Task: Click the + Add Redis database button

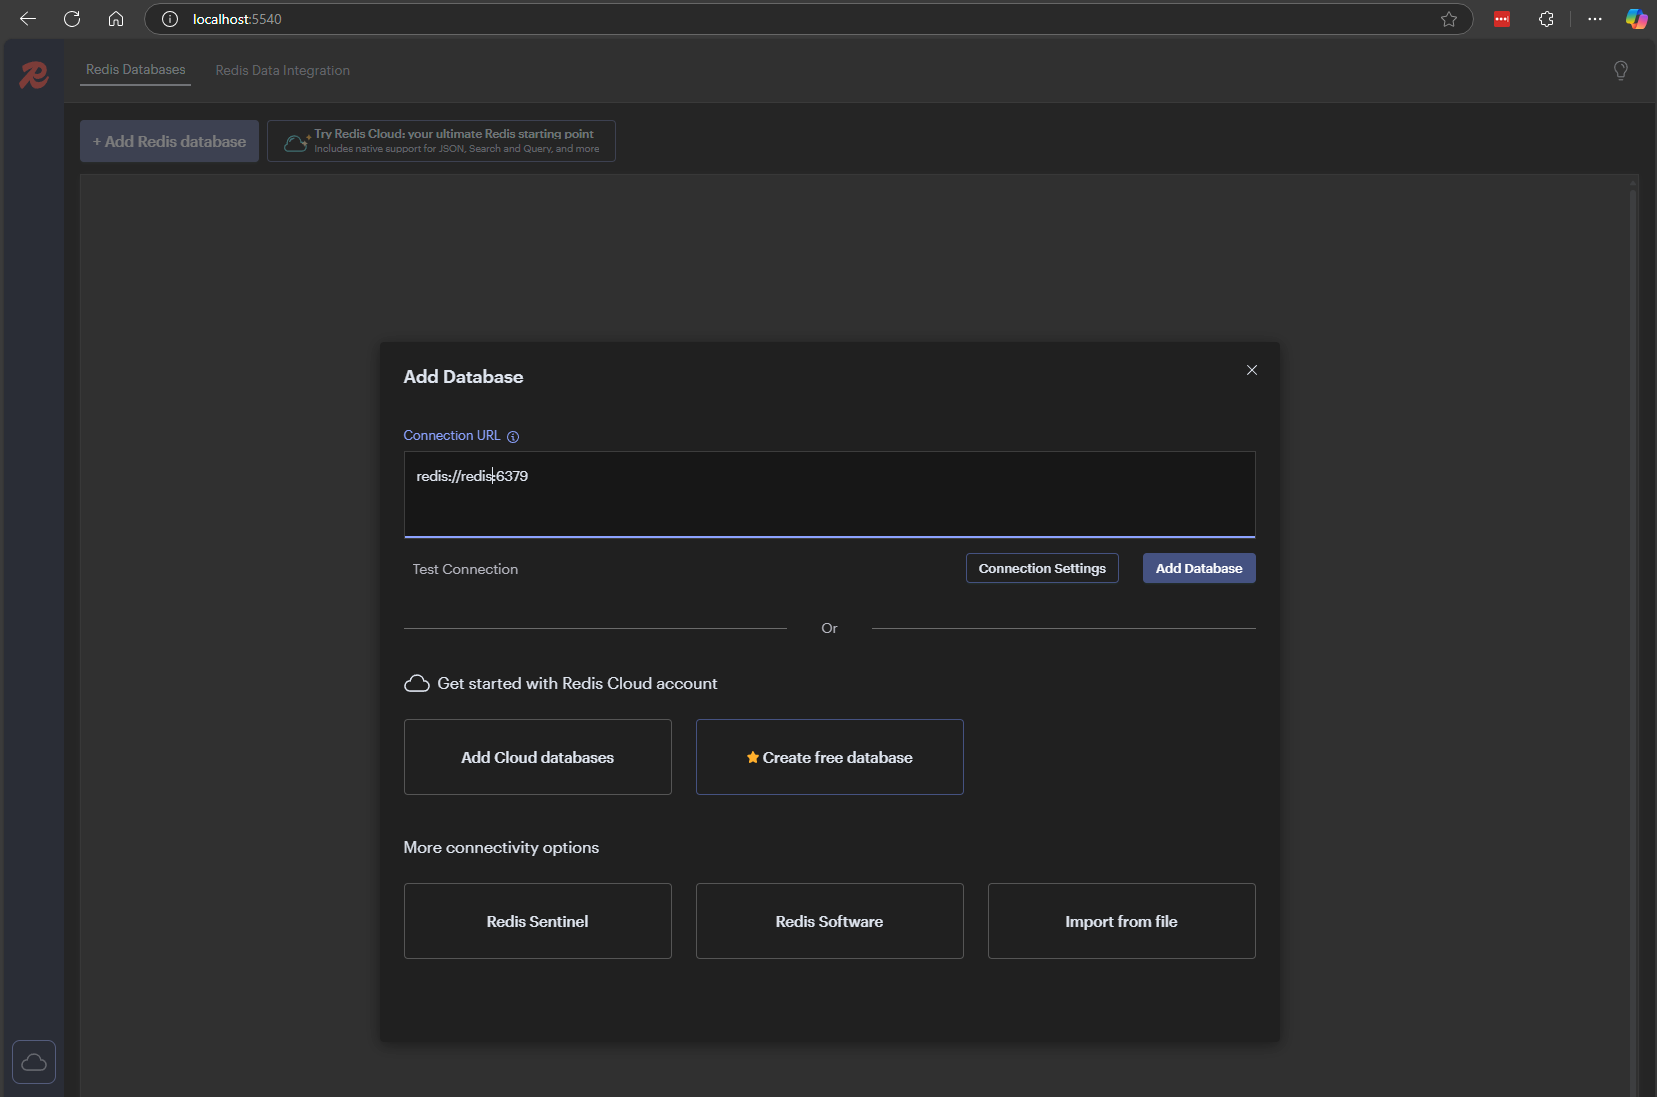Action: point(170,141)
